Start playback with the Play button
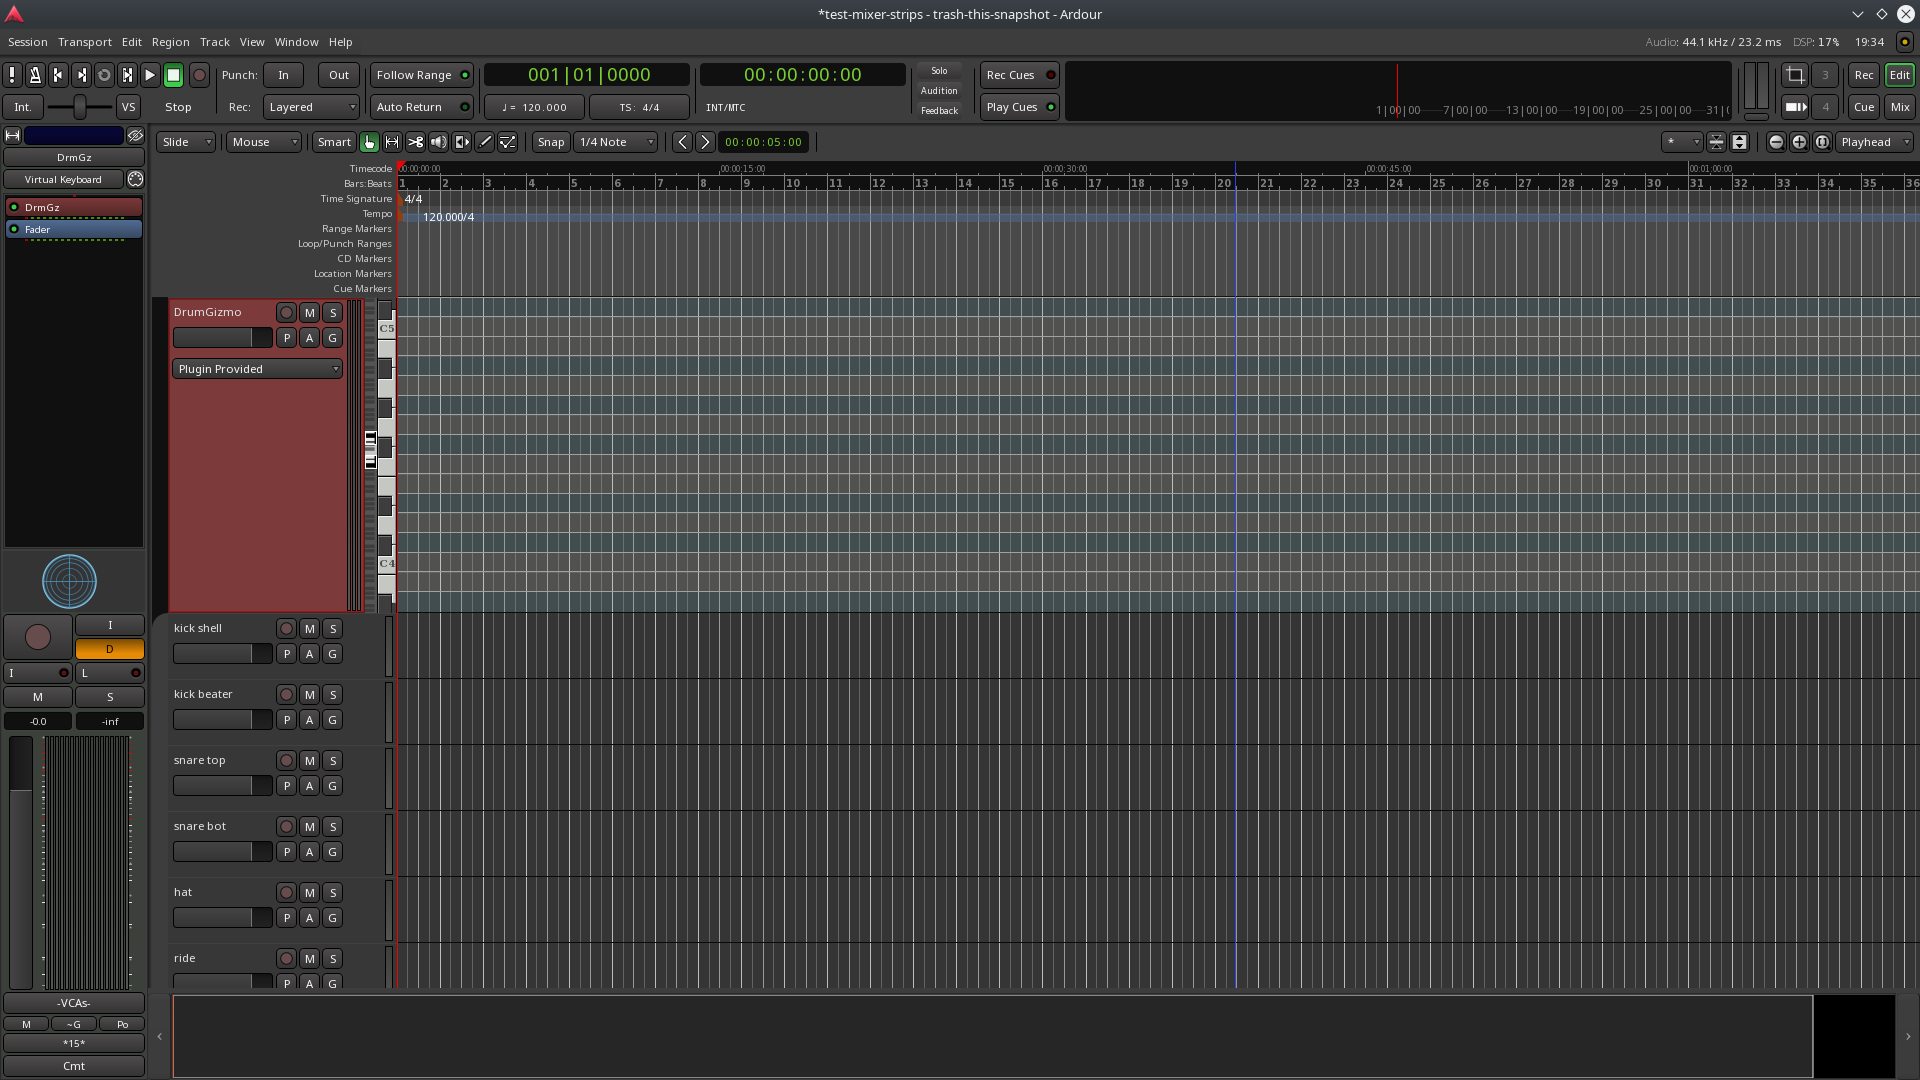The image size is (1920, 1080). [x=150, y=75]
